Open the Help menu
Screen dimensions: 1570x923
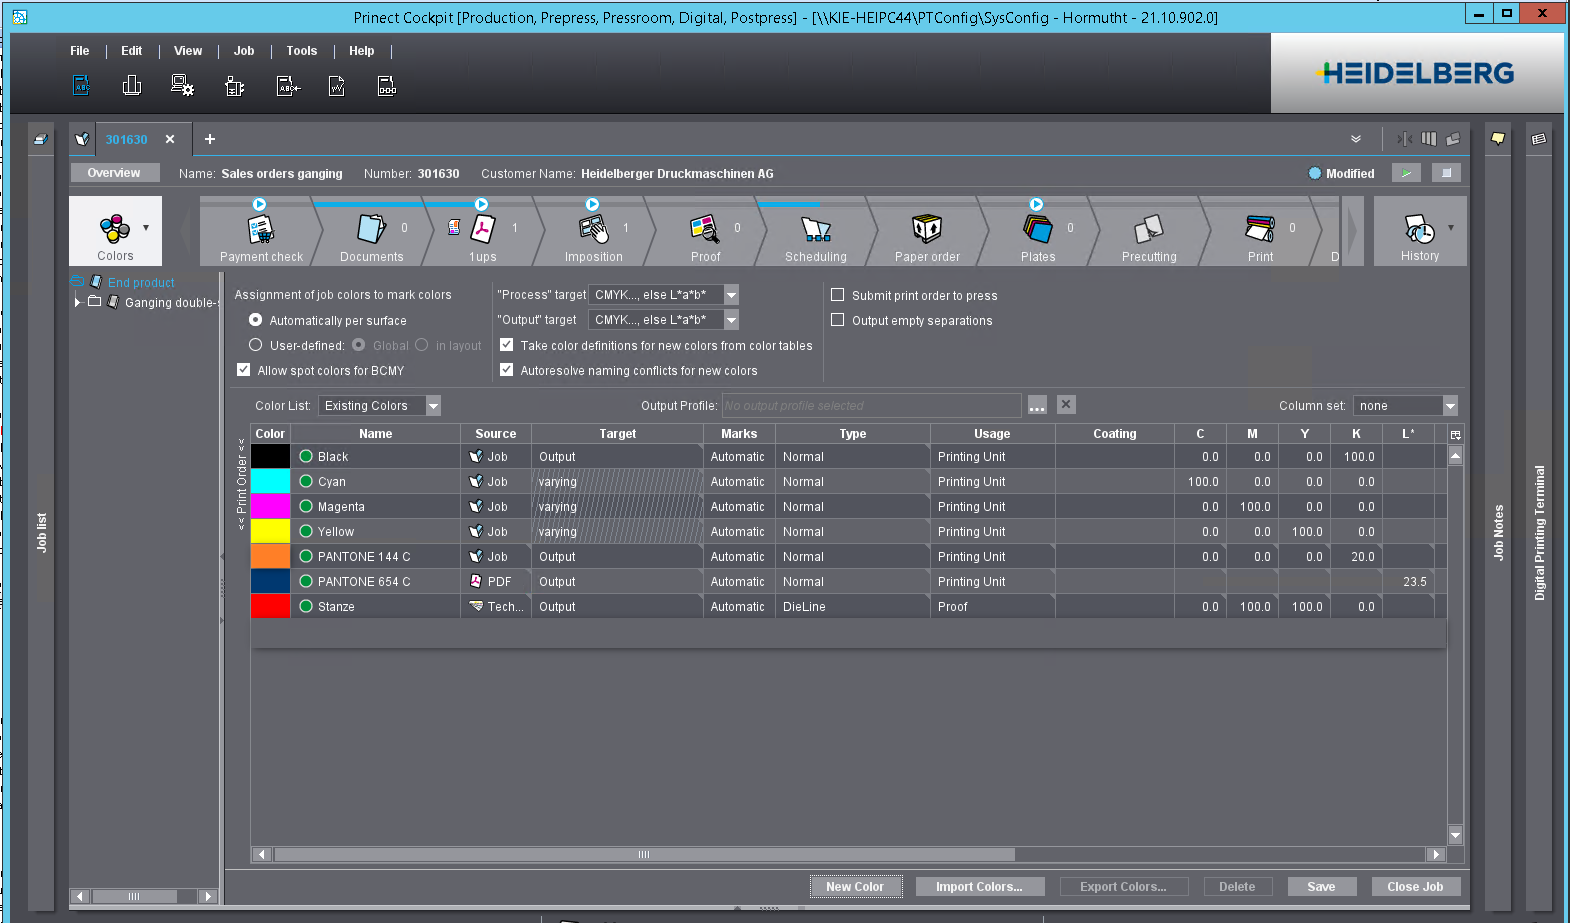point(362,51)
